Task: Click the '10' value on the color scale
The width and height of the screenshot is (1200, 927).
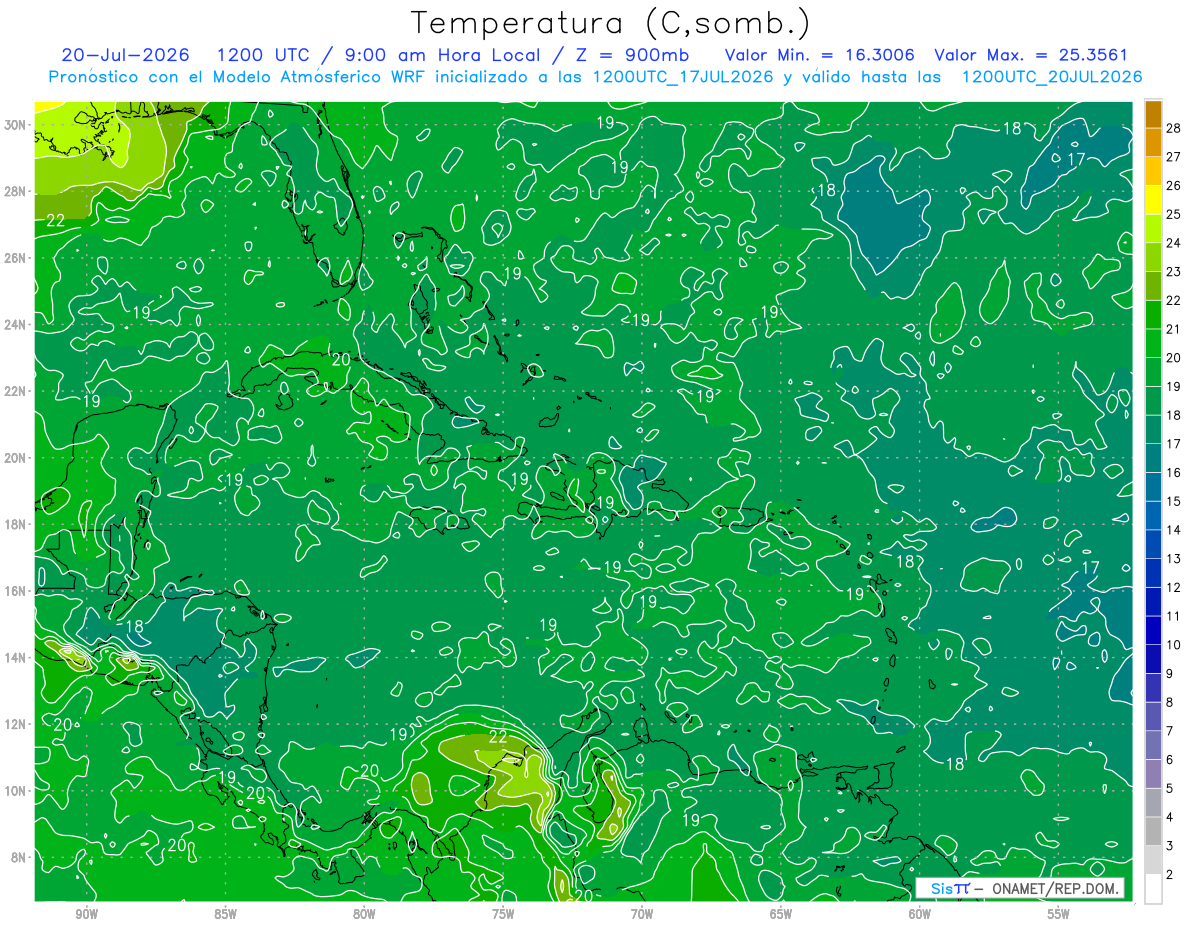Action: tap(1175, 644)
